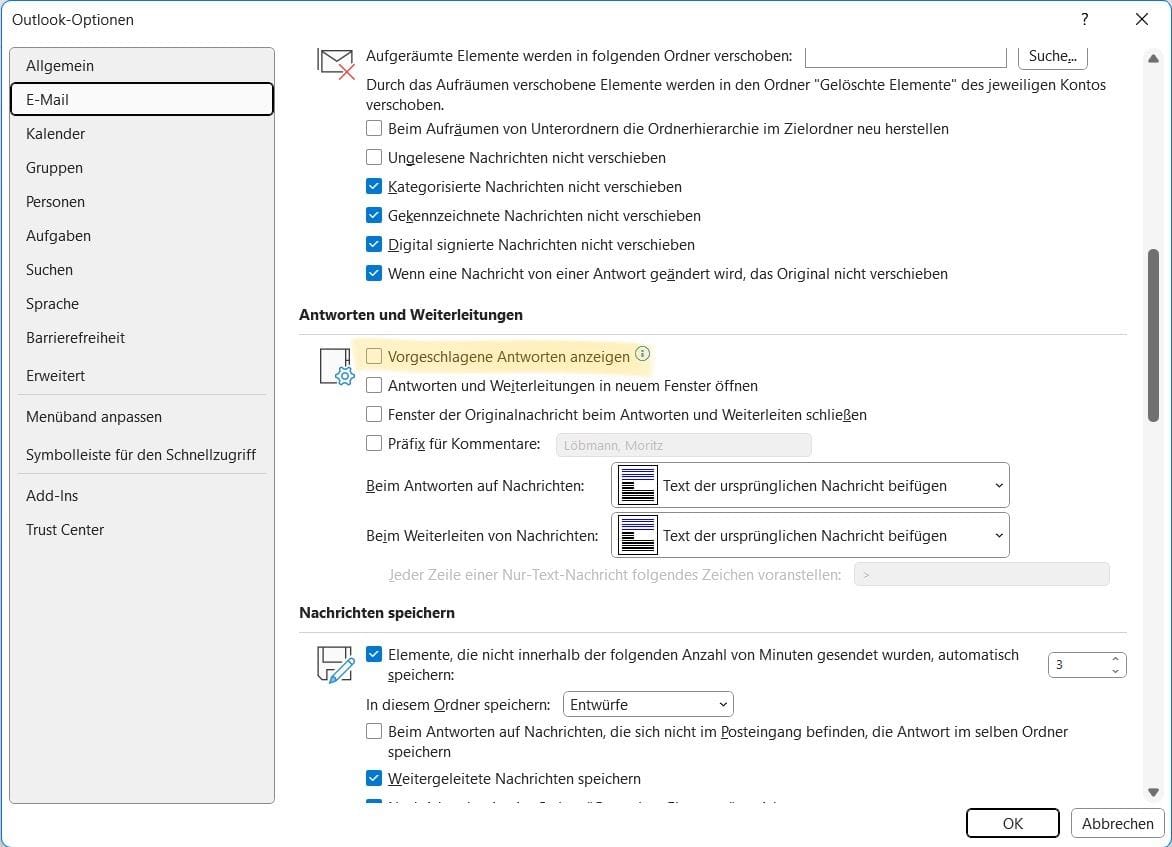1172x847 pixels.
Task: Open Personen options
Action: 142,202
